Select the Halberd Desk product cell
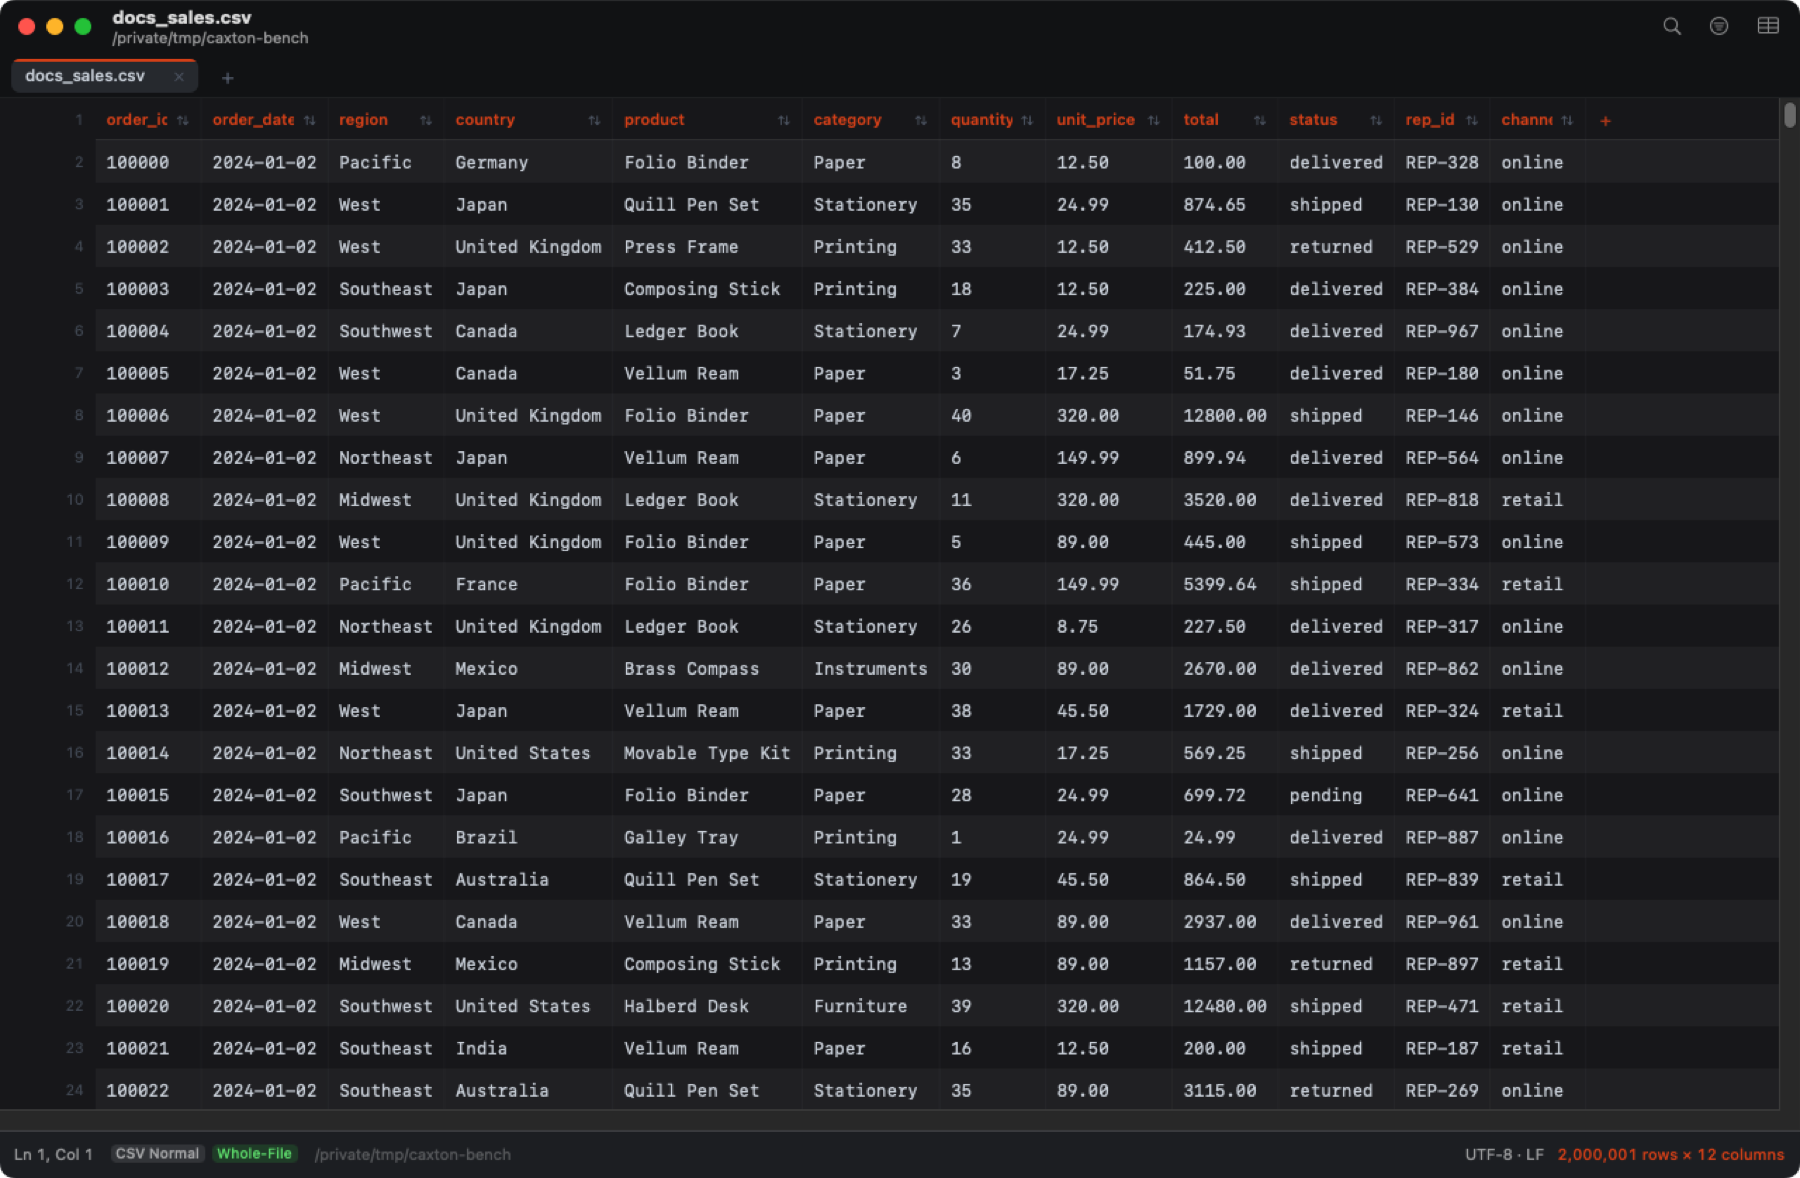This screenshot has height=1178, width=1800. click(x=707, y=1006)
